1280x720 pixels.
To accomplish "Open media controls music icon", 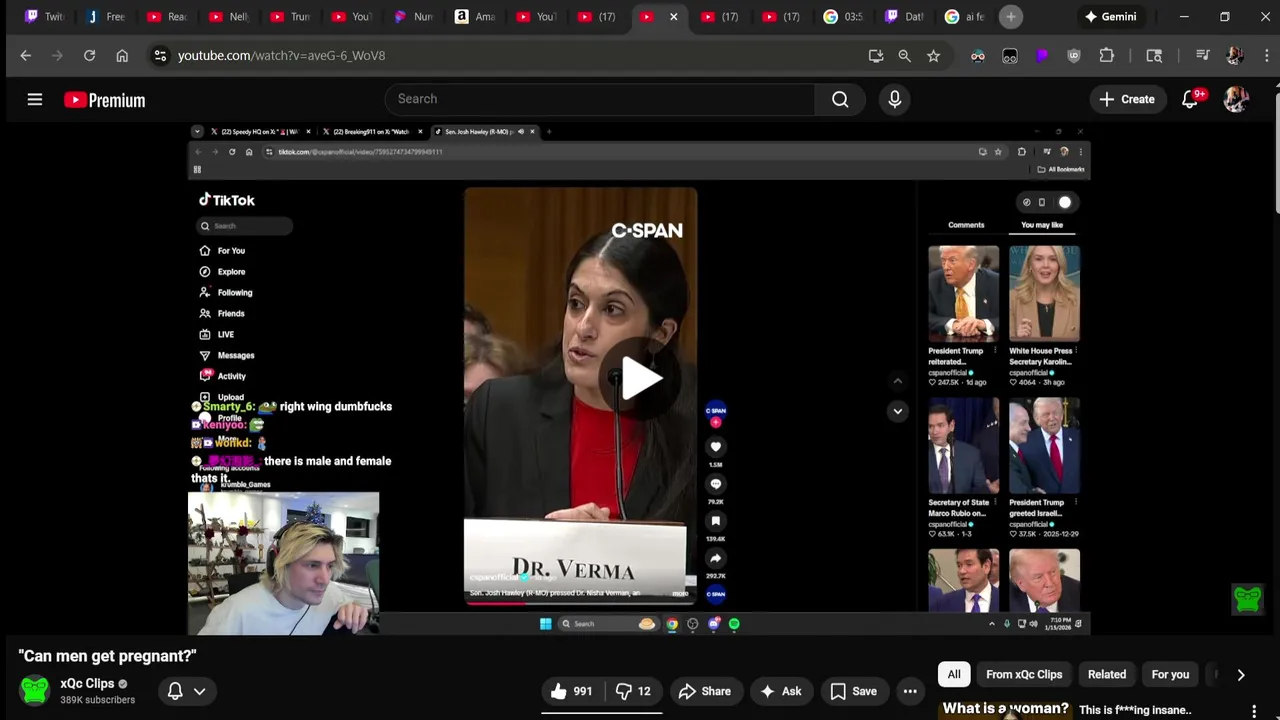I will (1203, 56).
